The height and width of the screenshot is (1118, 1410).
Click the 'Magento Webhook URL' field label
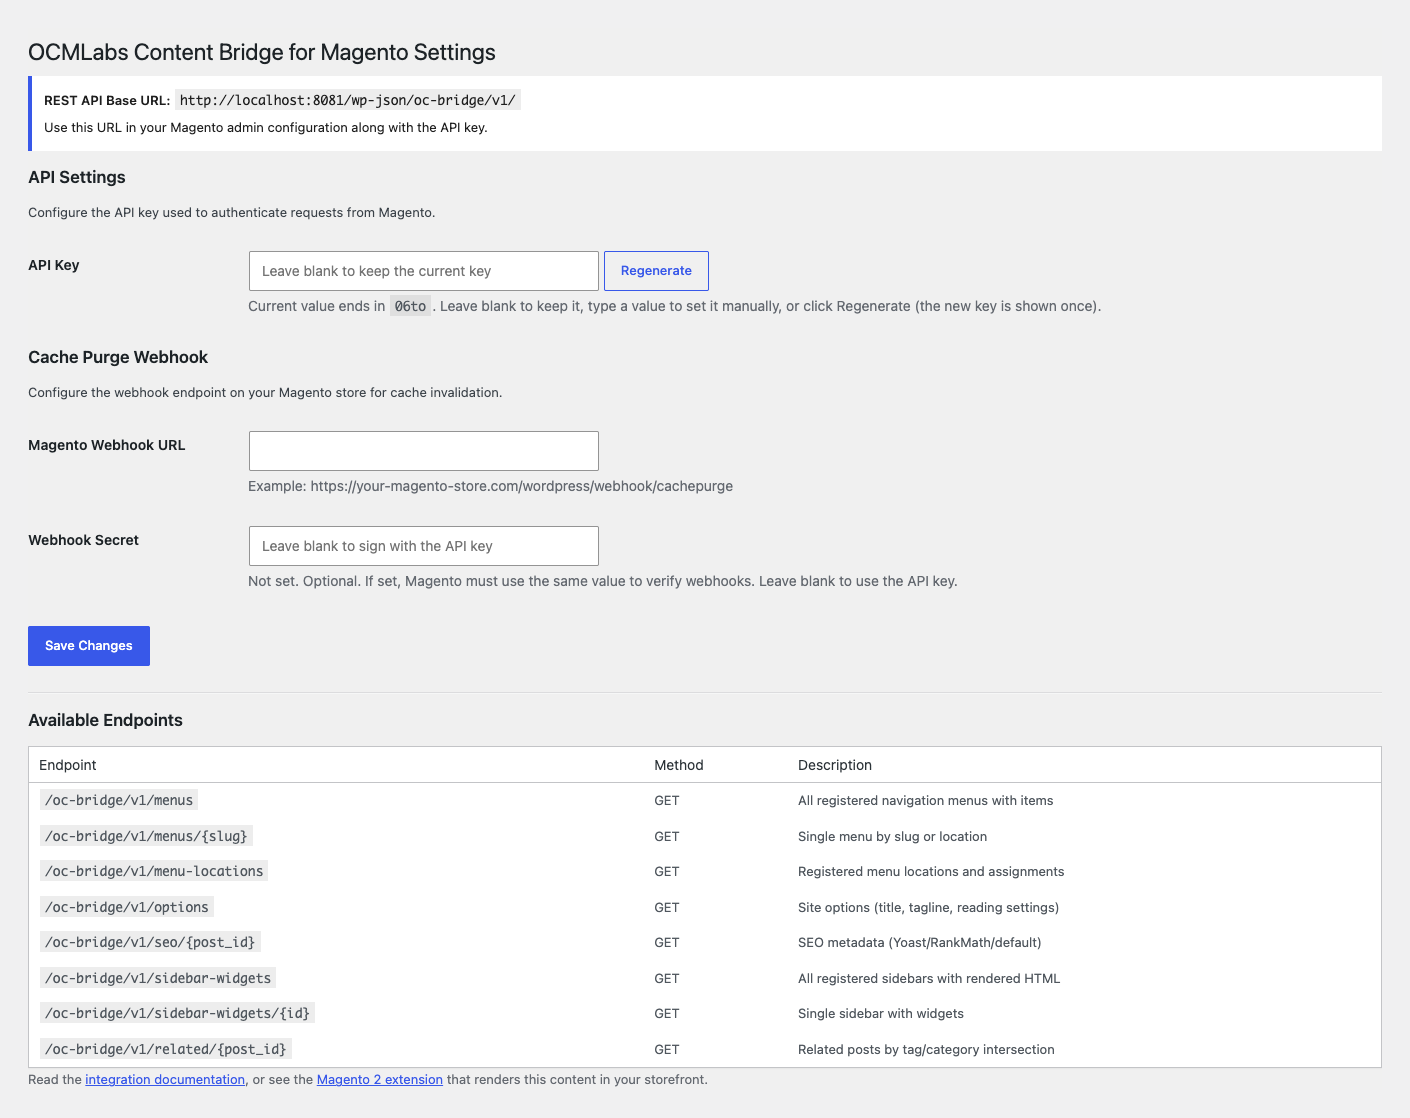[x=107, y=445]
